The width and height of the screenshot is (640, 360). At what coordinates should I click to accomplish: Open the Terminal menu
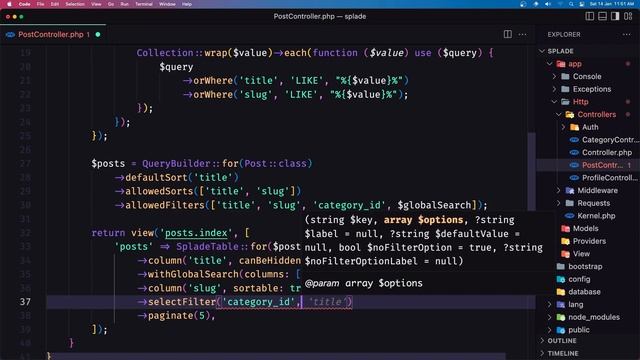click(144, 4)
